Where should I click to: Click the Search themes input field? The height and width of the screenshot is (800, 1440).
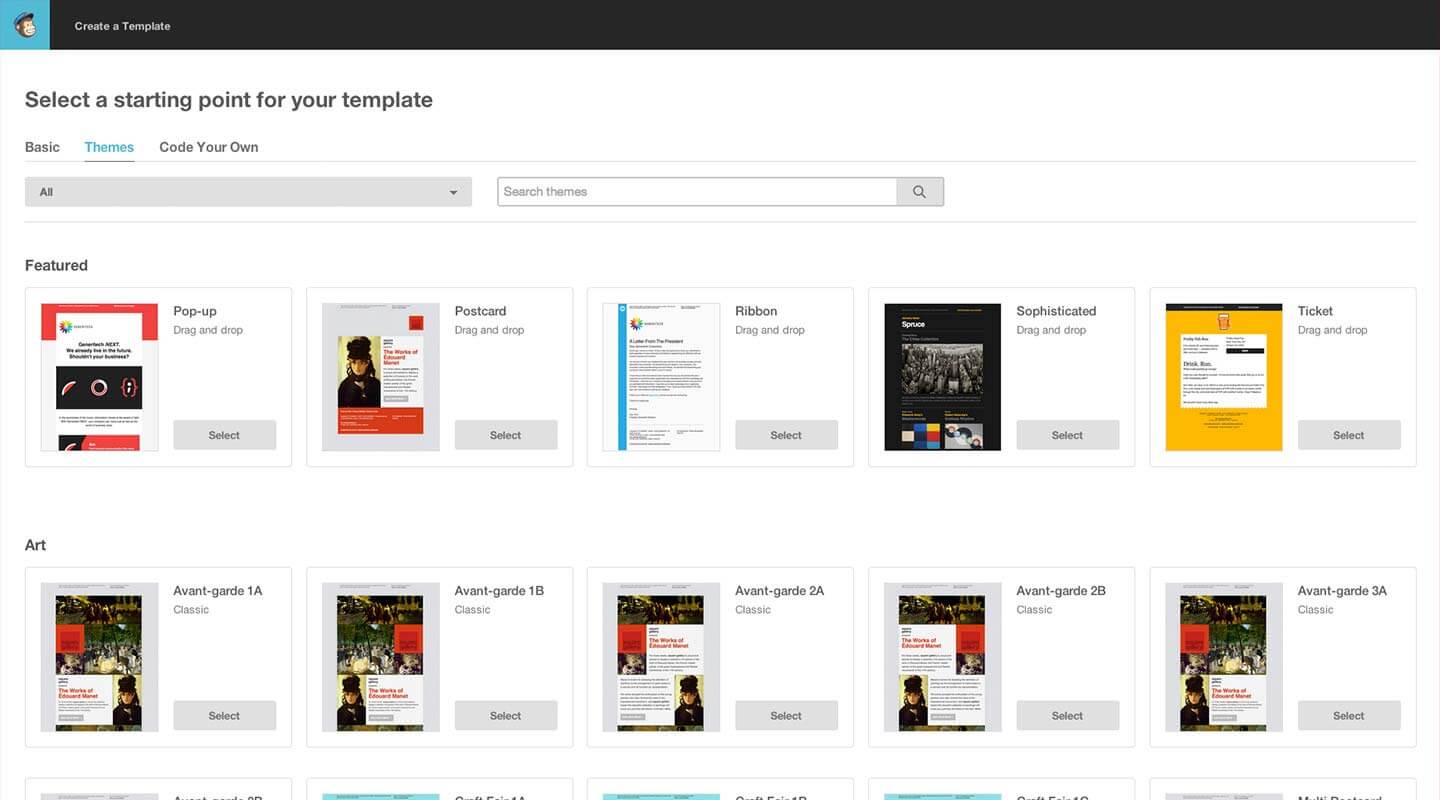point(697,192)
